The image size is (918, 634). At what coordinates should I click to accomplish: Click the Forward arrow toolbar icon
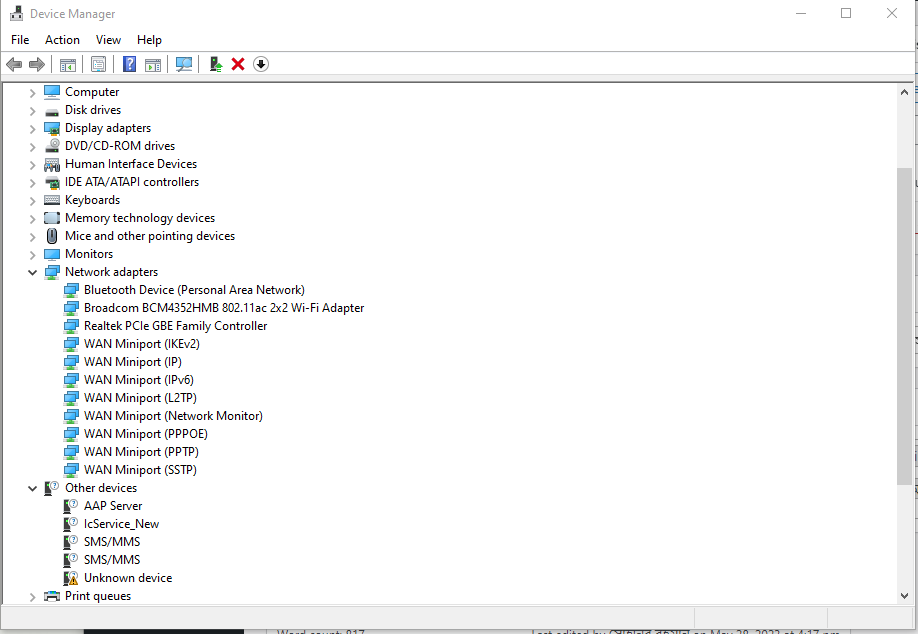tap(37, 64)
